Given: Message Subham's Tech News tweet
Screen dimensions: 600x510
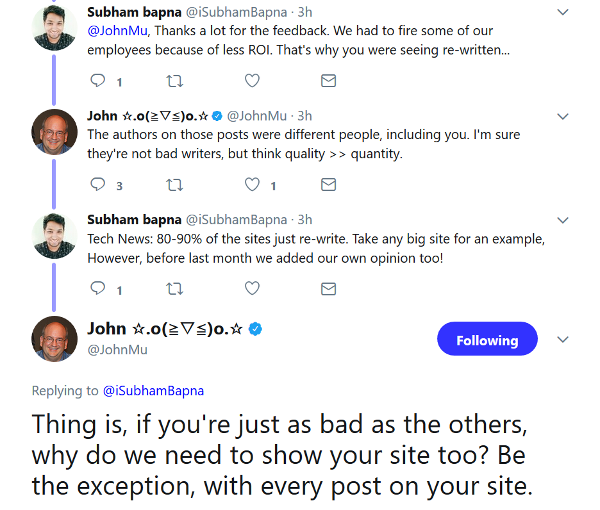Looking at the screenshot, I should 328,289.
